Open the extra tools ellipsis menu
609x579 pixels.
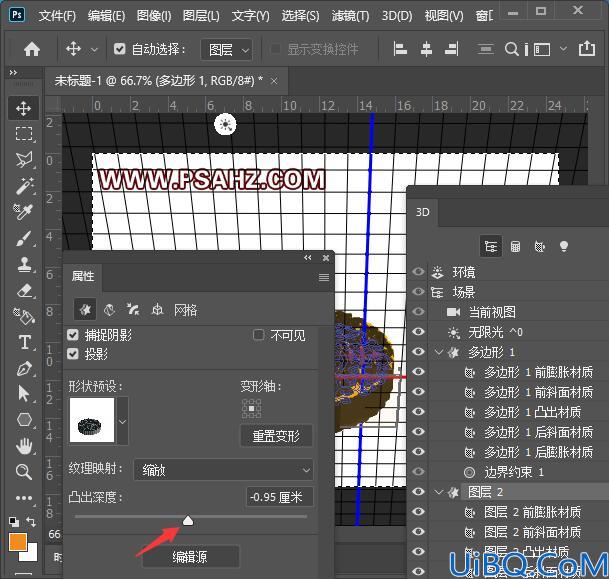pos(24,498)
